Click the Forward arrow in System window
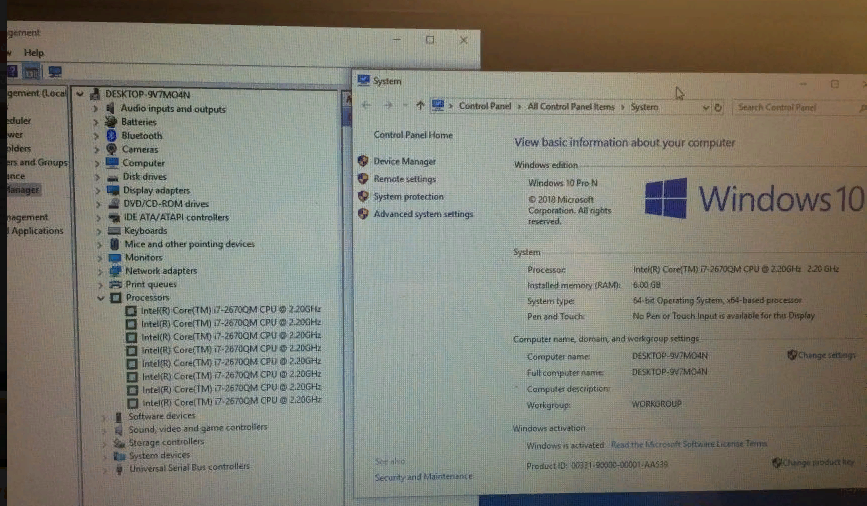 pyautogui.click(x=388, y=105)
